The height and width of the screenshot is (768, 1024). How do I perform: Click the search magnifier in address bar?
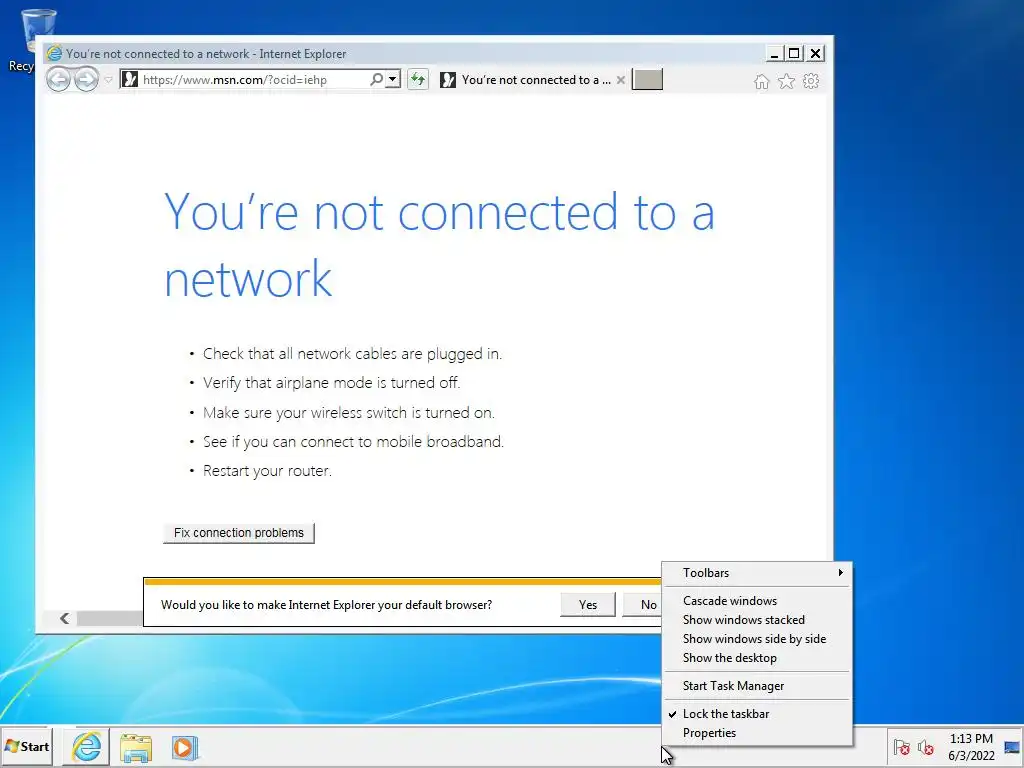tap(376, 80)
